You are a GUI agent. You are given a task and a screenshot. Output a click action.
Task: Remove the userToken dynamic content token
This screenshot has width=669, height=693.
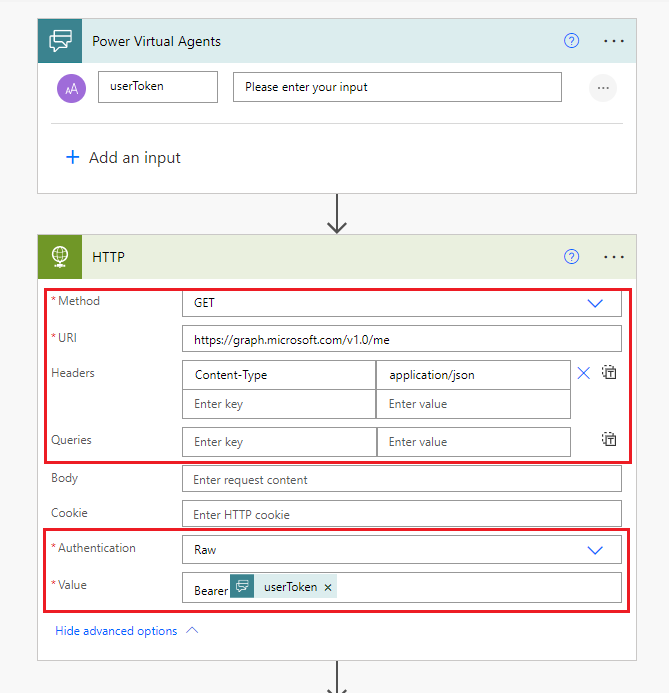point(327,588)
